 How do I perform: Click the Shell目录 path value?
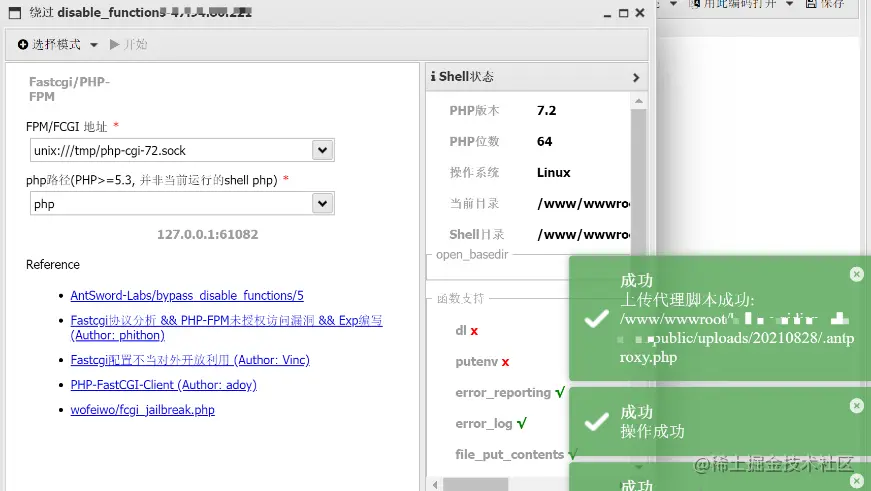coord(583,235)
